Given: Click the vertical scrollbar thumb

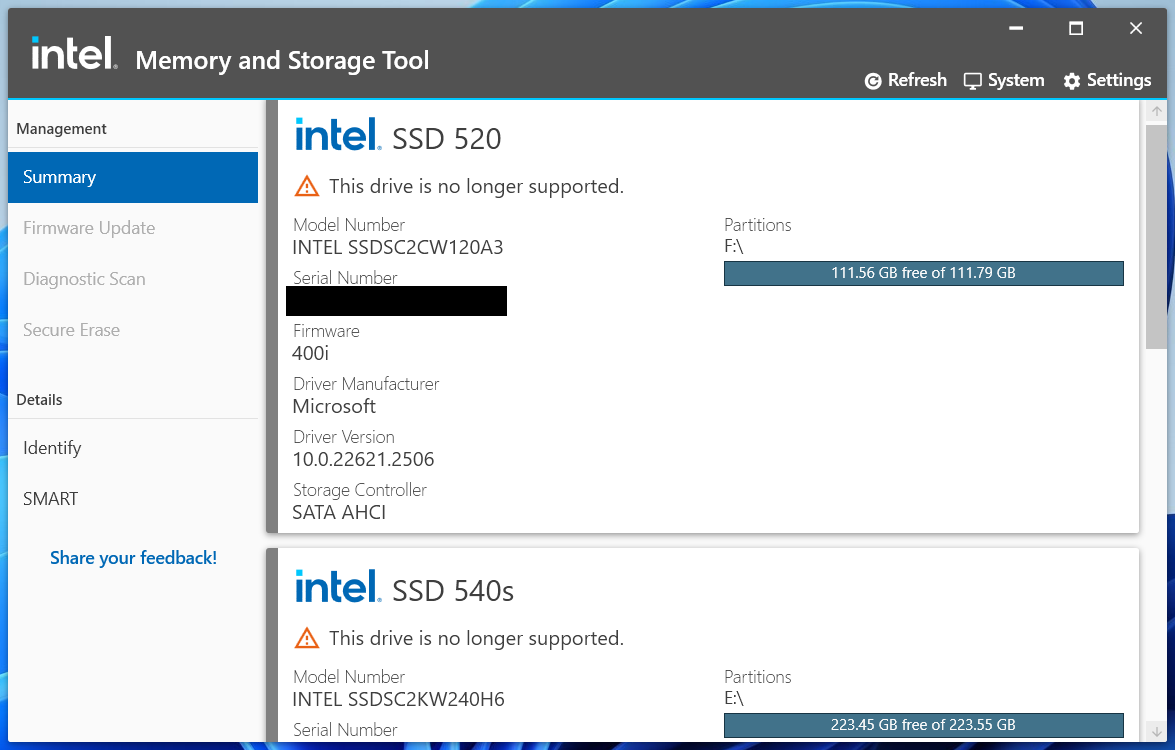Looking at the screenshot, I should pos(1156,236).
